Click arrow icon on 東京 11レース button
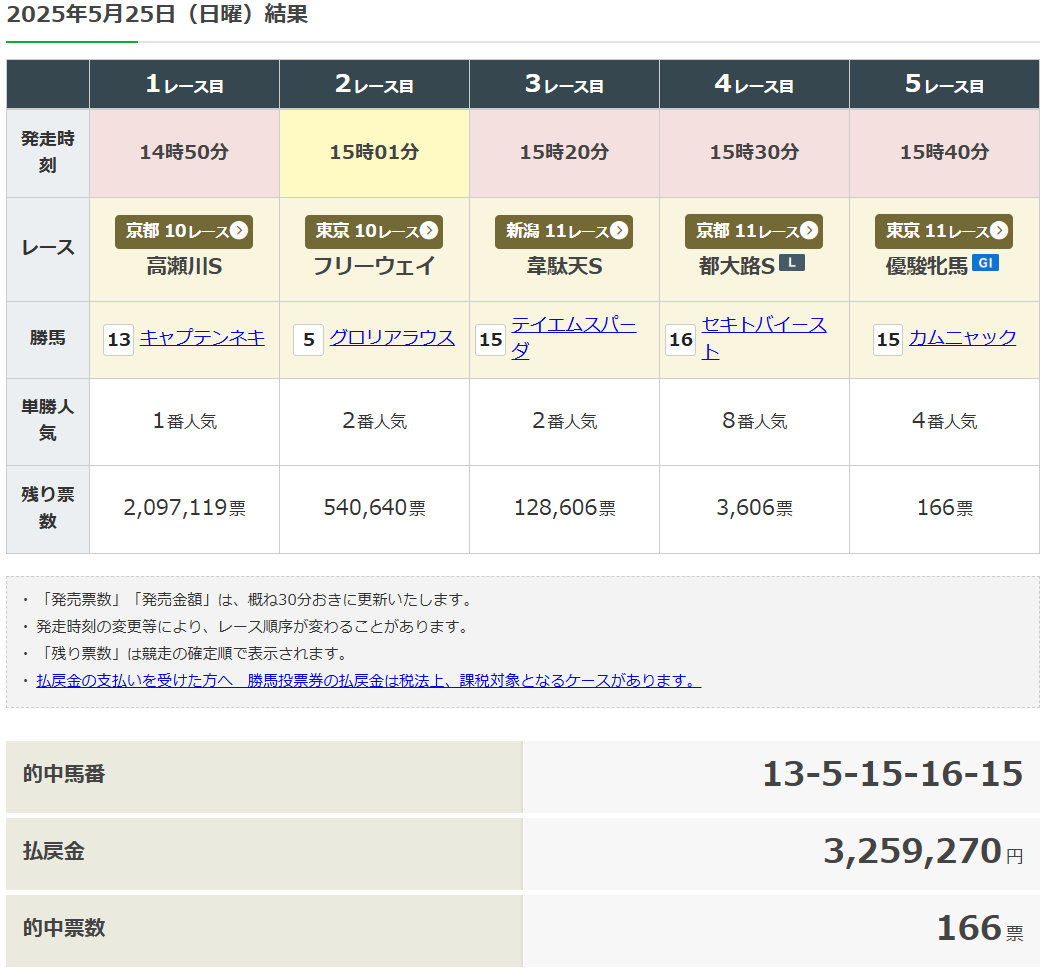 click(x=999, y=231)
